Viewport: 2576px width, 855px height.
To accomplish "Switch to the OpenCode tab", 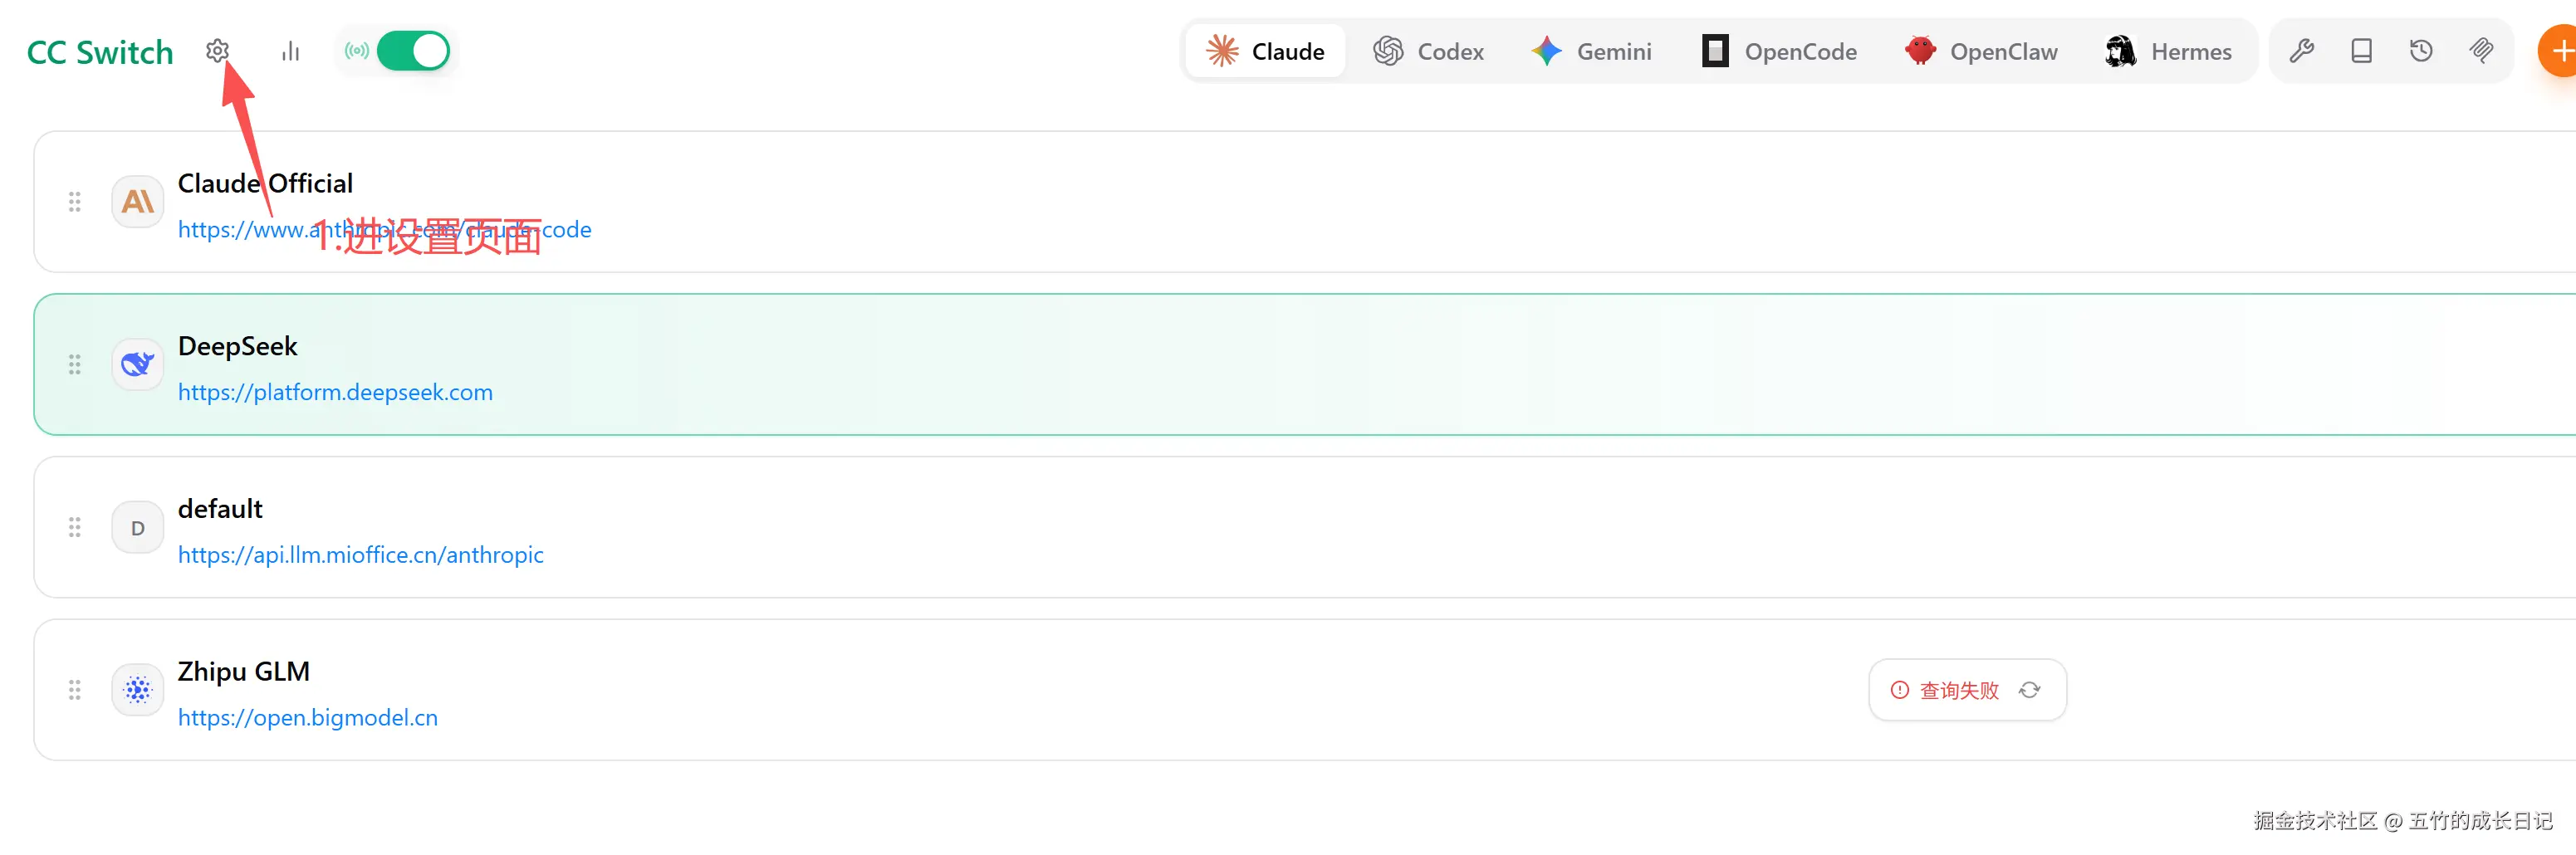I will 1779,51.
